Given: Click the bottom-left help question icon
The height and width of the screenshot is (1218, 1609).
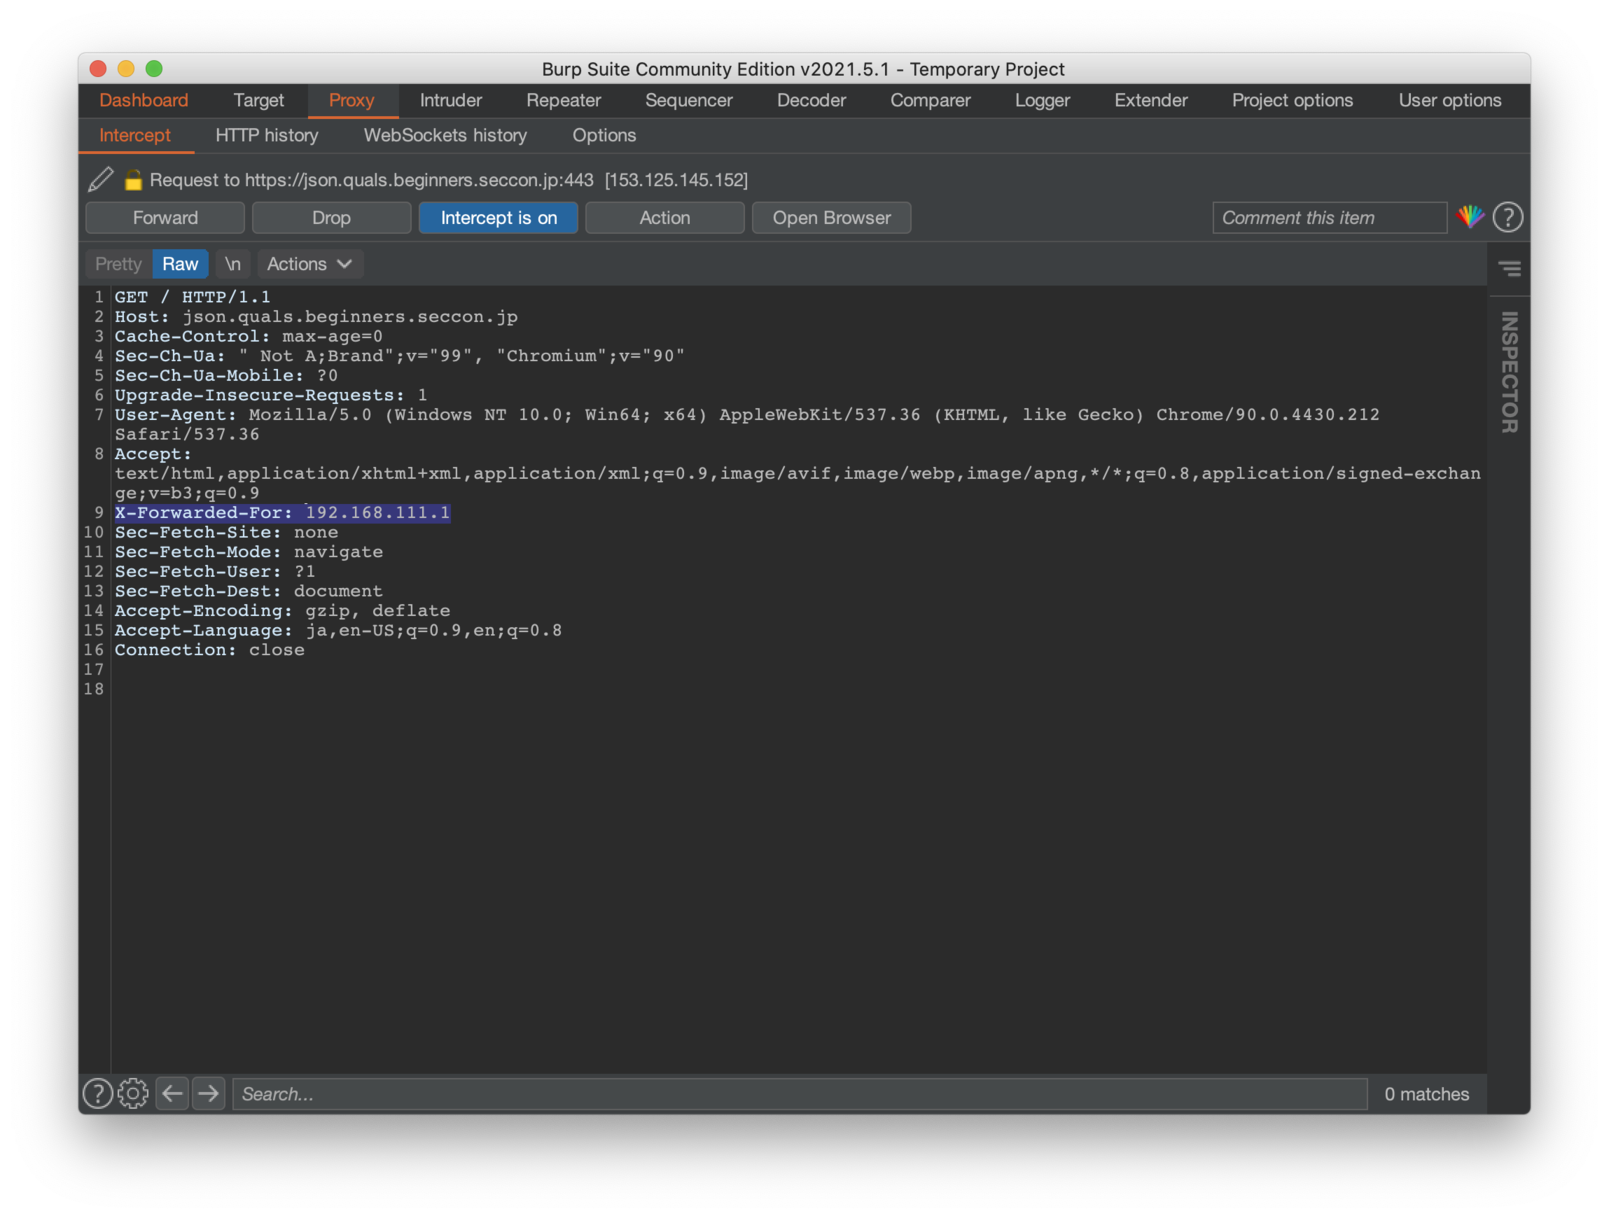Looking at the screenshot, I should click(97, 1094).
